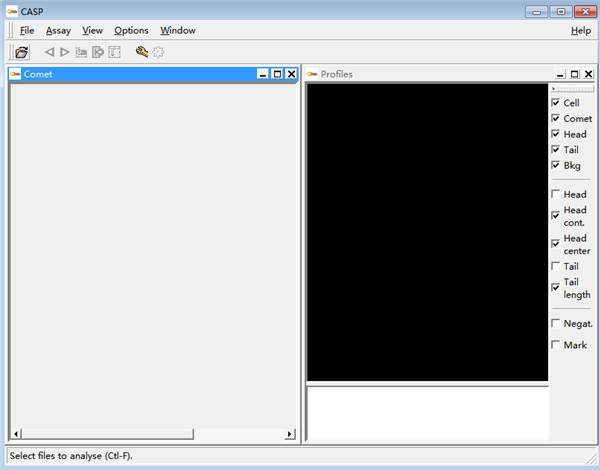Enable the Mark checkbox
The width and height of the screenshot is (600, 470).
click(x=556, y=345)
